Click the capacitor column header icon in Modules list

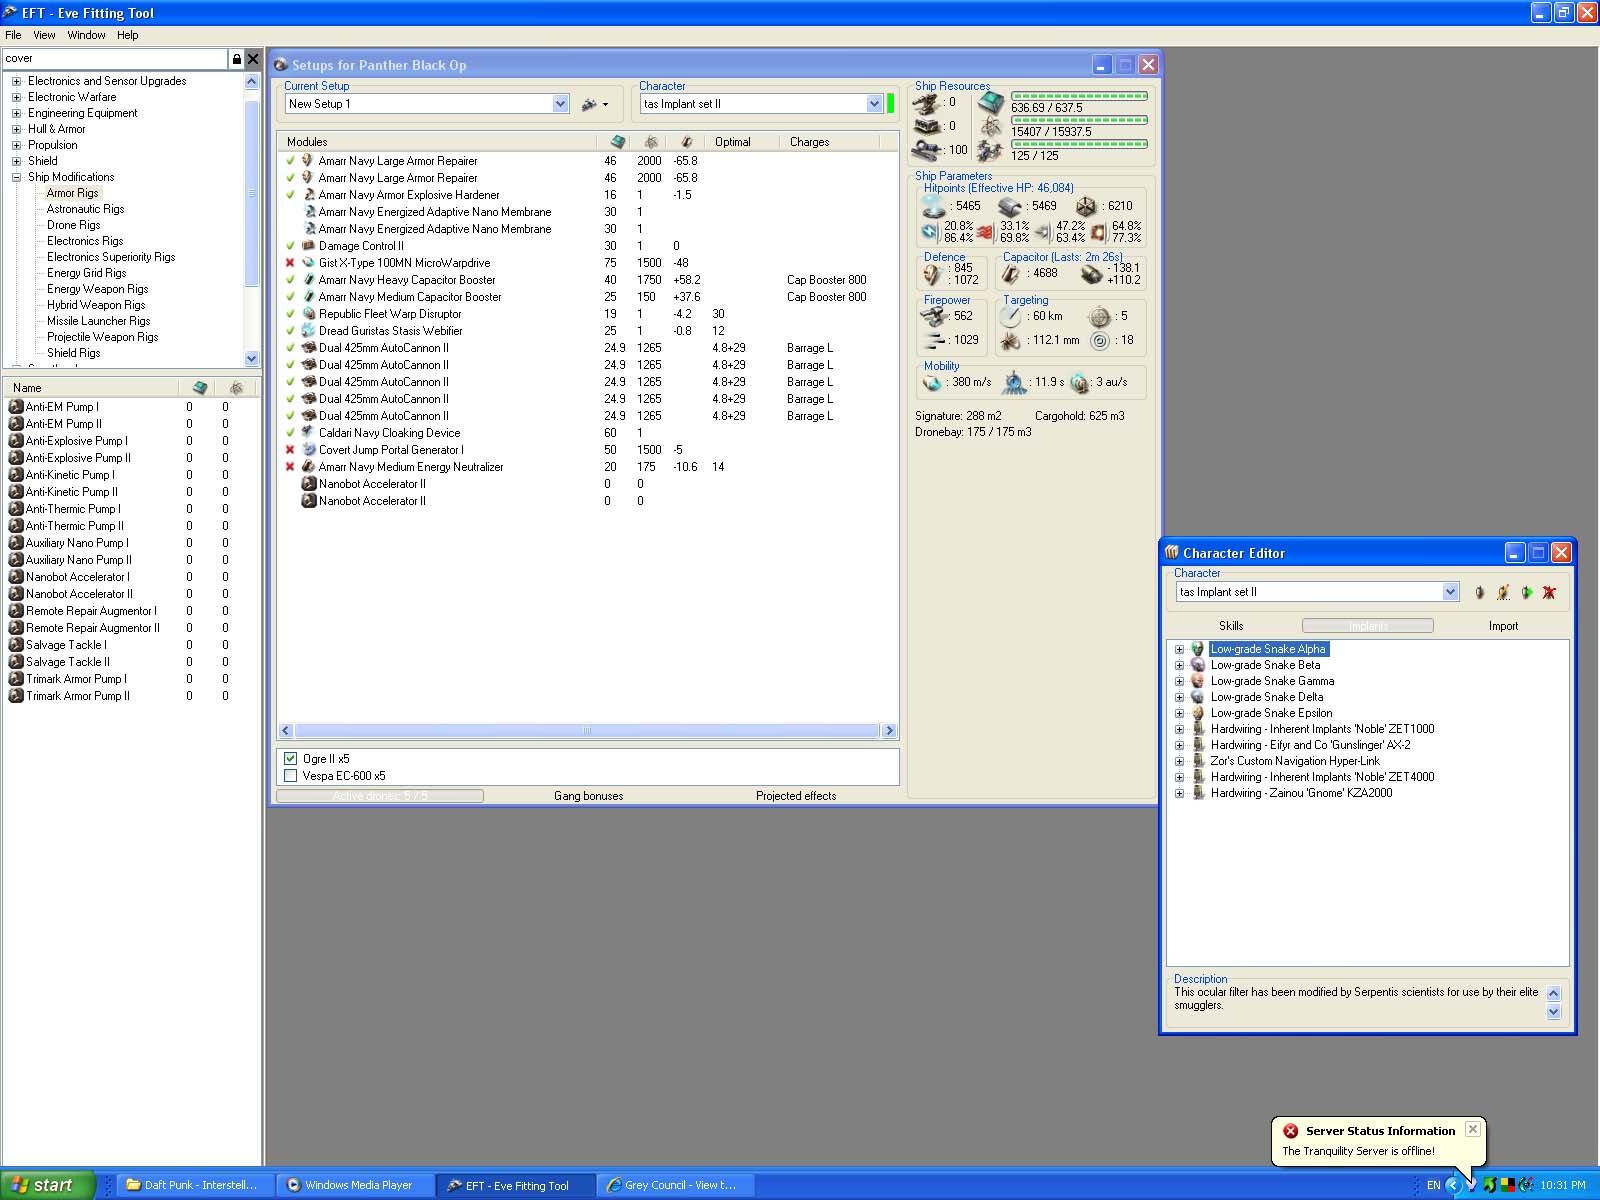point(686,142)
